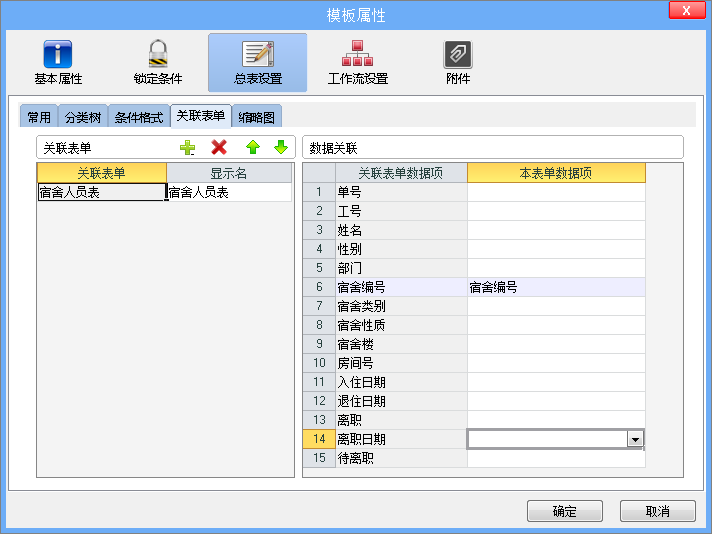Click row number 15 header

tap(319, 458)
